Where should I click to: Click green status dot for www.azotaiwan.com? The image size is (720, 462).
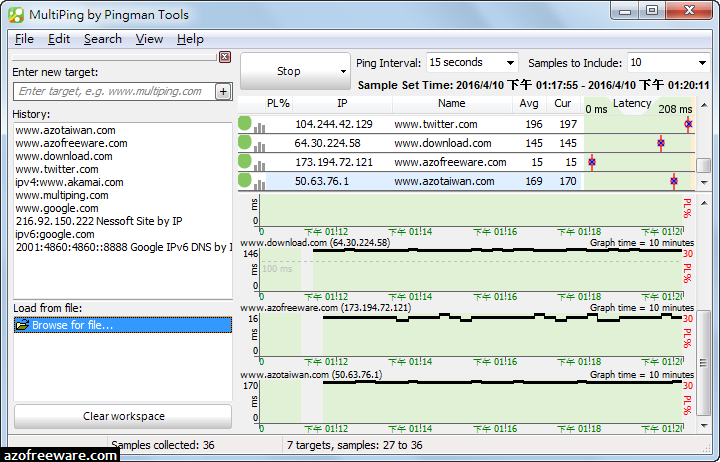click(x=245, y=180)
